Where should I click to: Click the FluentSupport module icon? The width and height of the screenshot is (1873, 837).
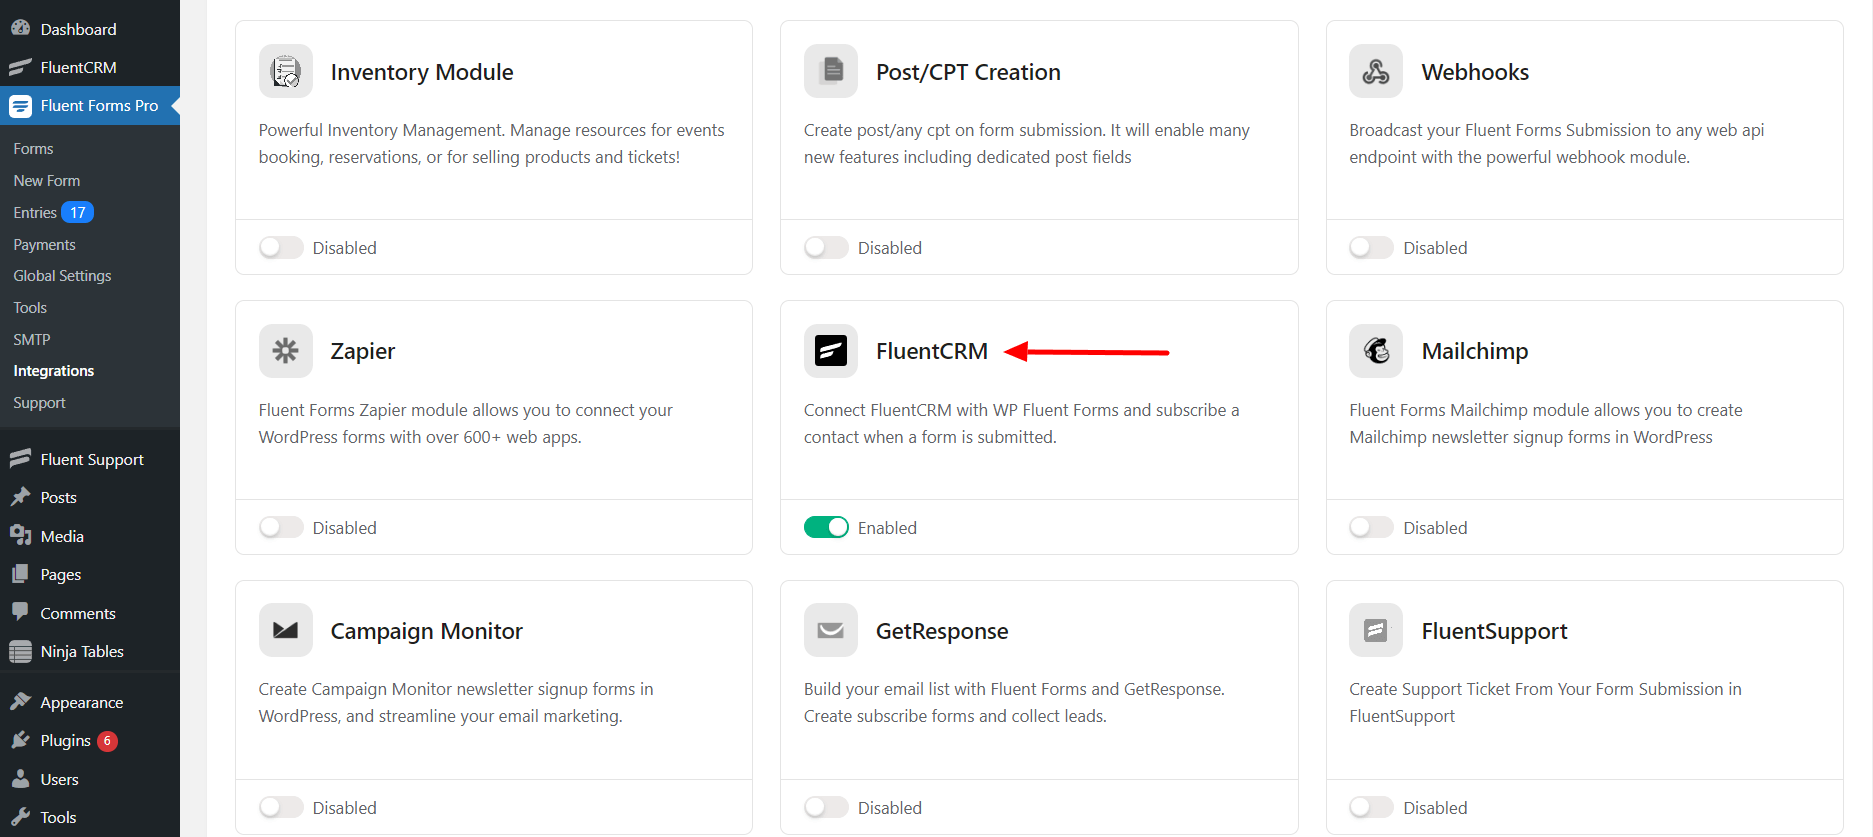(1375, 630)
